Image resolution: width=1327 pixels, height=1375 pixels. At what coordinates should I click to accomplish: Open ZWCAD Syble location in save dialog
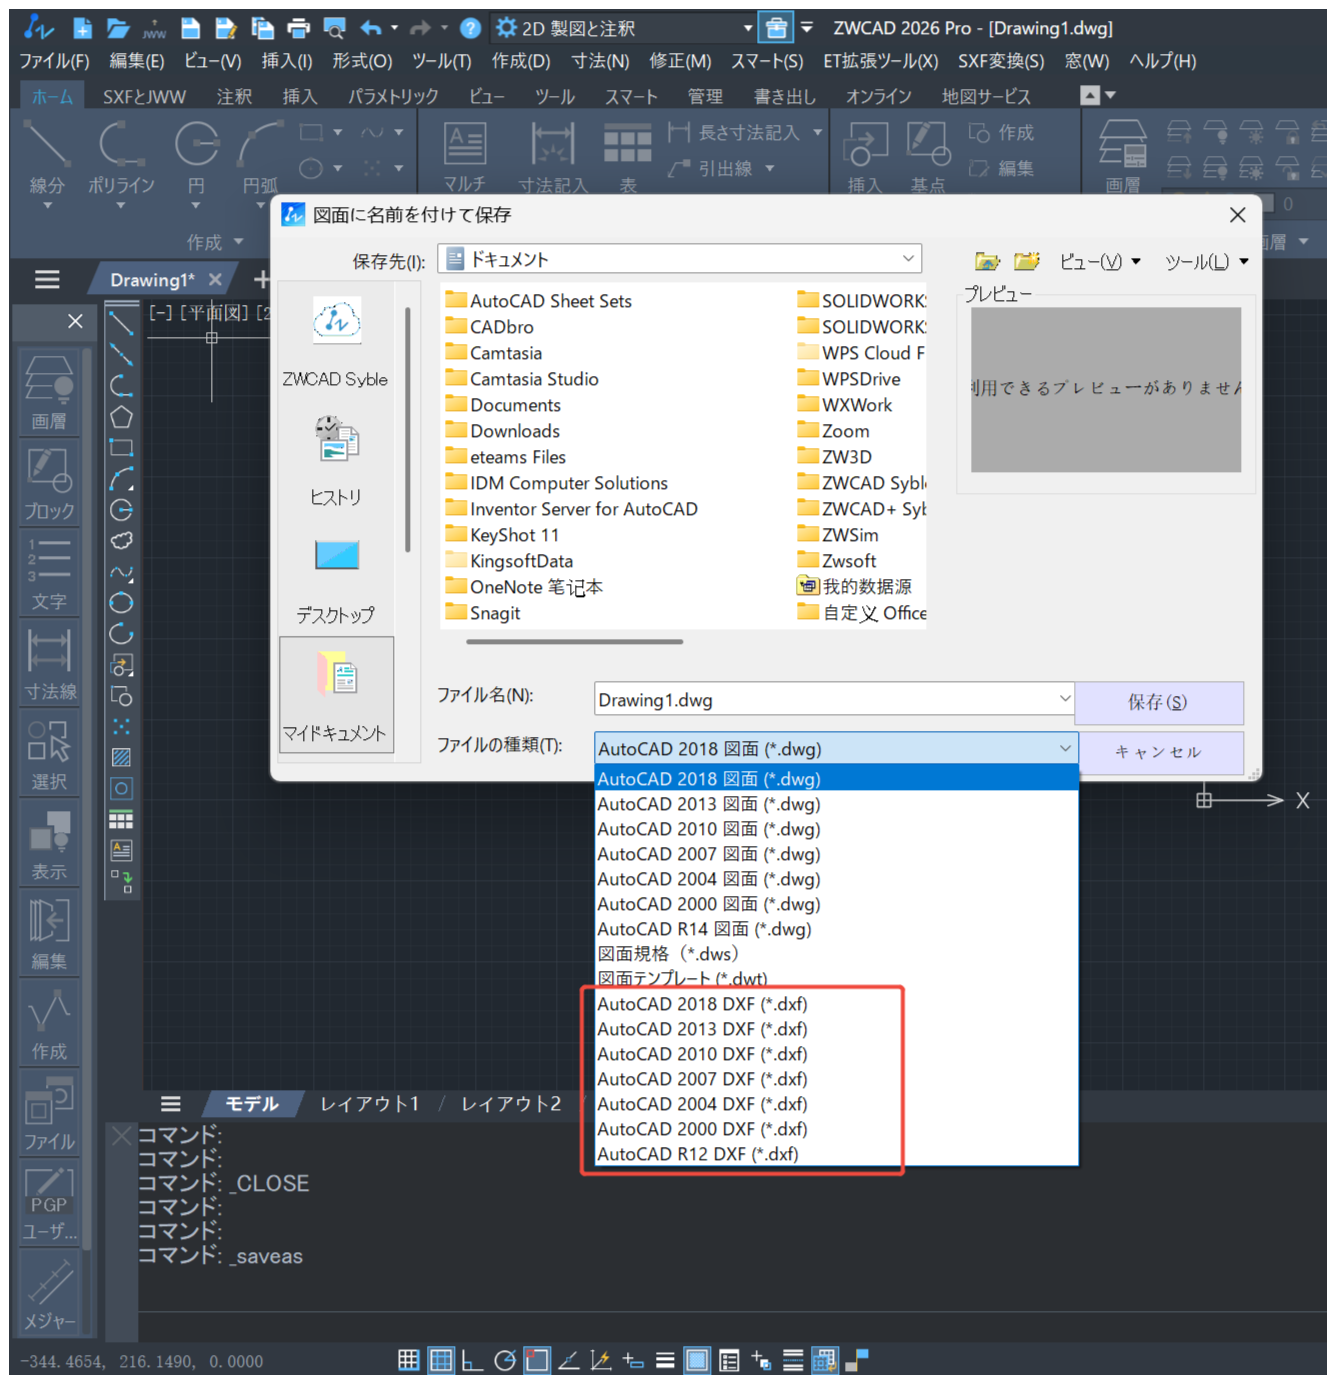point(336,343)
